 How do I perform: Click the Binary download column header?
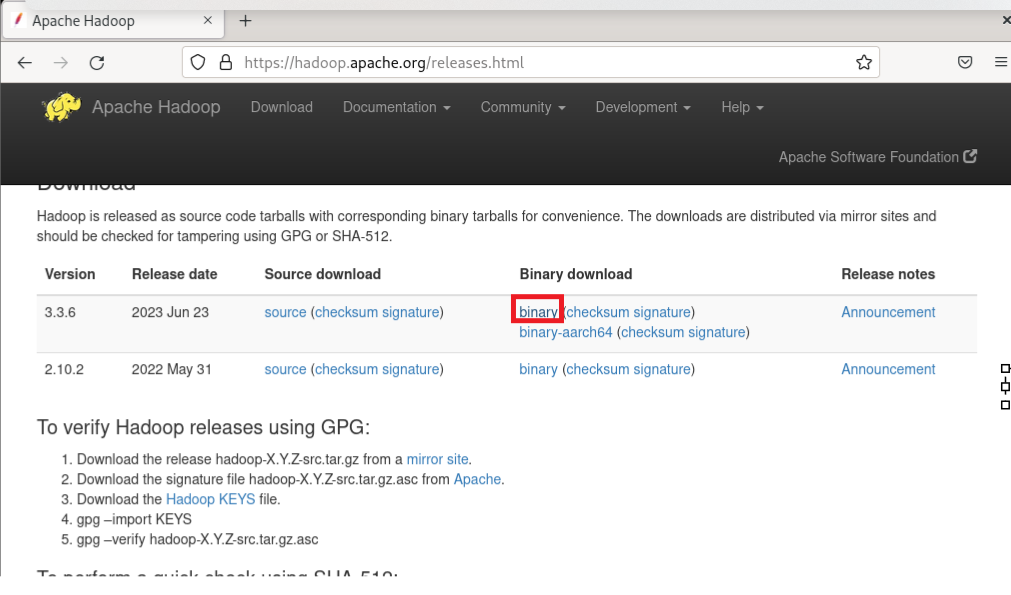(x=576, y=274)
